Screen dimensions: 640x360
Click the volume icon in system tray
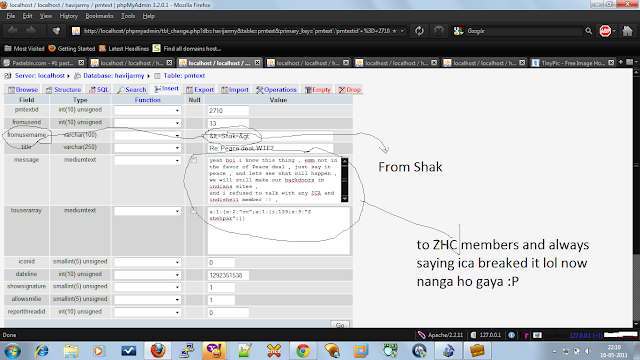click(588, 351)
